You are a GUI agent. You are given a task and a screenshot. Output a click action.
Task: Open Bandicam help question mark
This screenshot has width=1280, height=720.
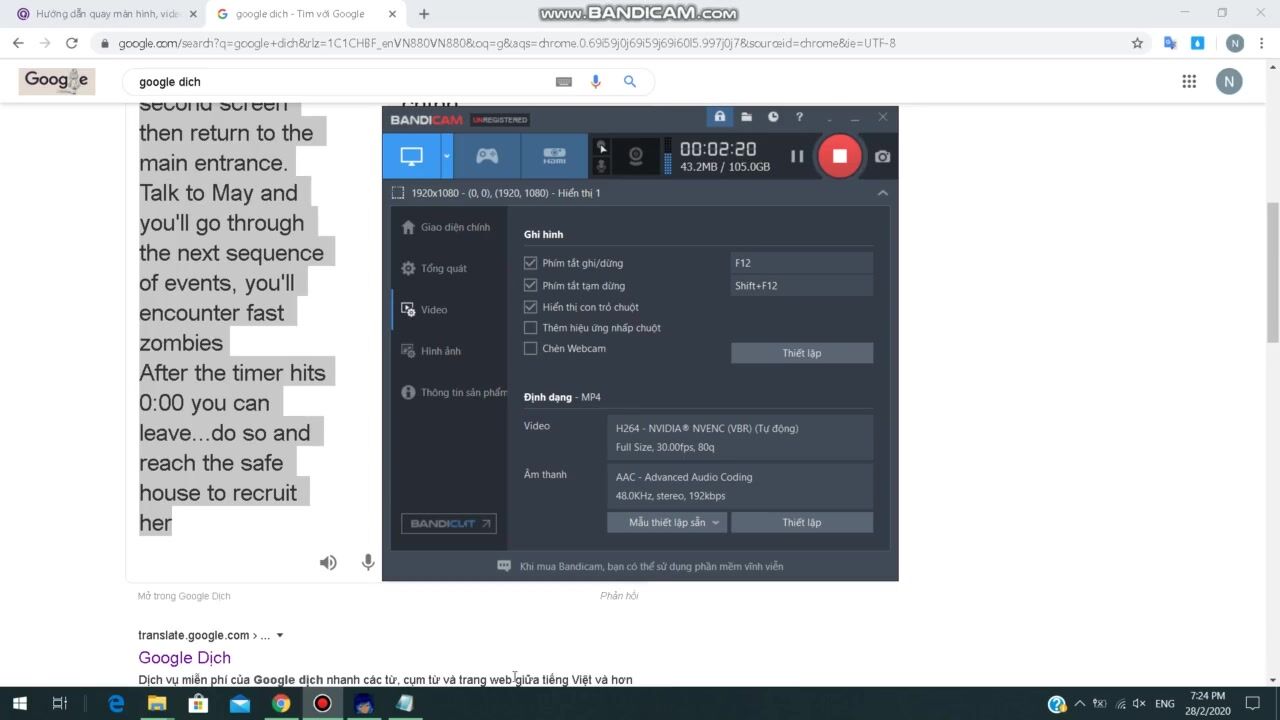(799, 117)
